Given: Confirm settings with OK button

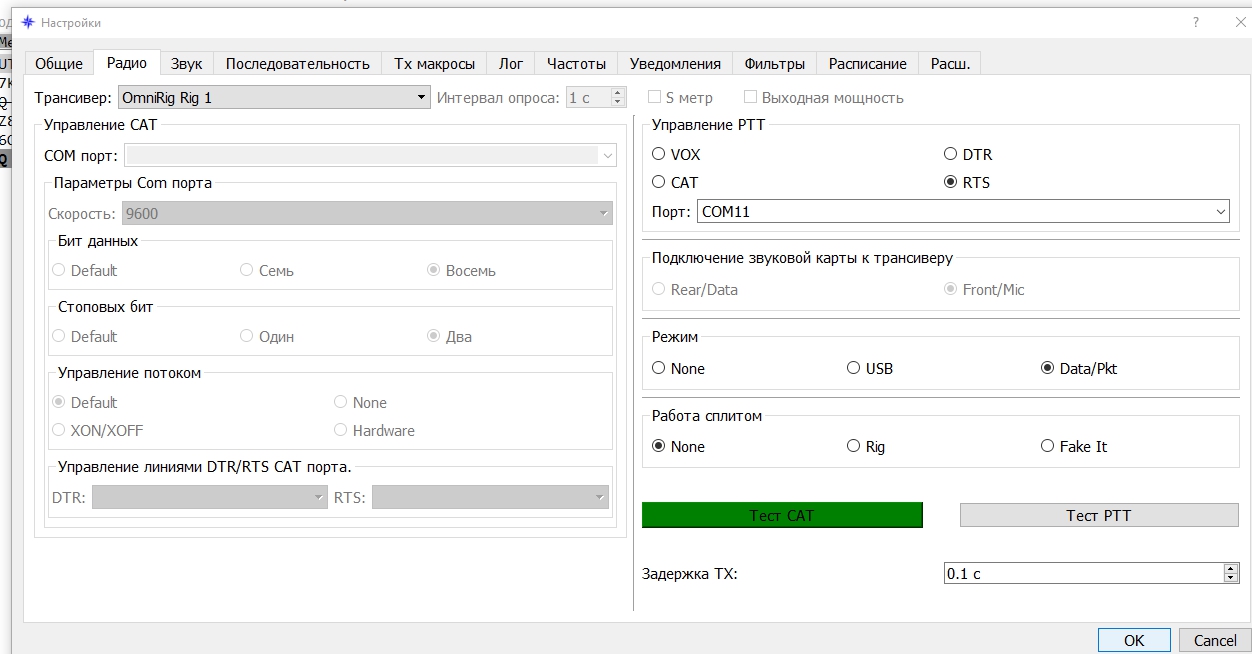Looking at the screenshot, I should tap(1133, 640).
